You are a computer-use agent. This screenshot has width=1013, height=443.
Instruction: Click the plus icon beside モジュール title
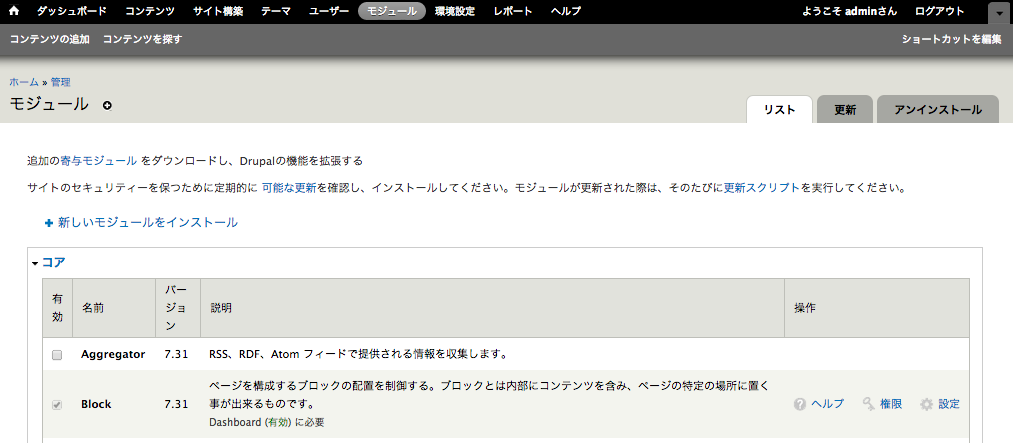tap(107, 105)
